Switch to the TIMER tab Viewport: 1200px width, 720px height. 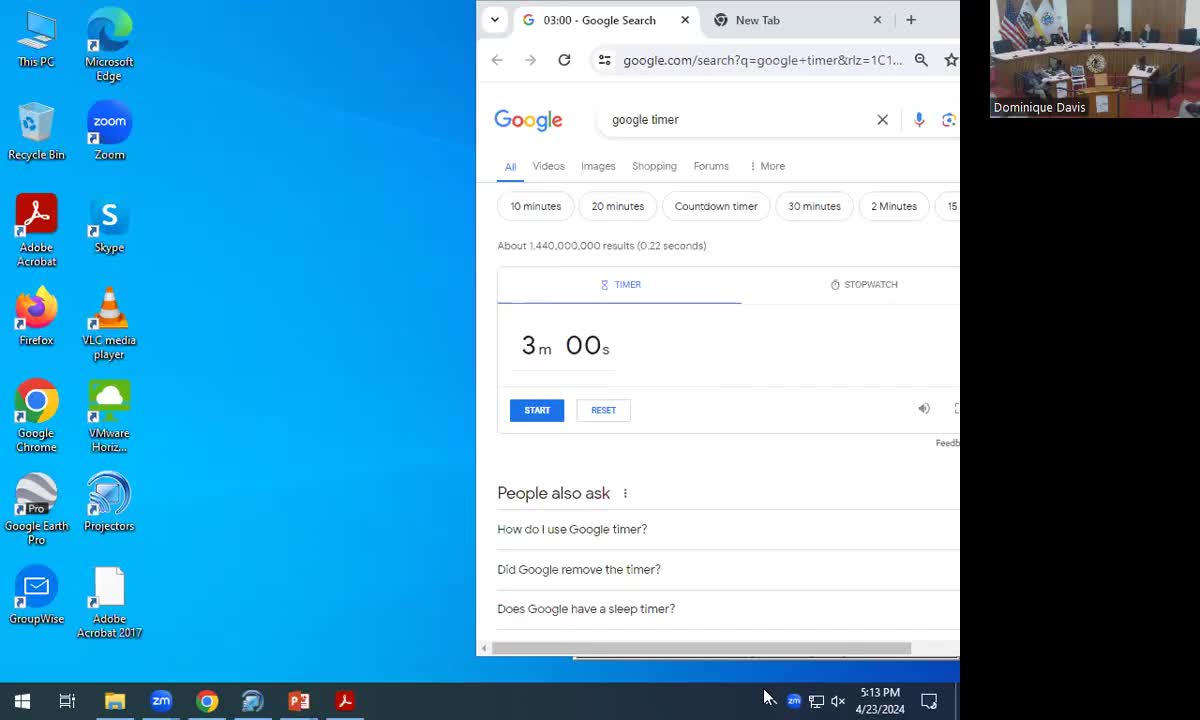pos(620,285)
